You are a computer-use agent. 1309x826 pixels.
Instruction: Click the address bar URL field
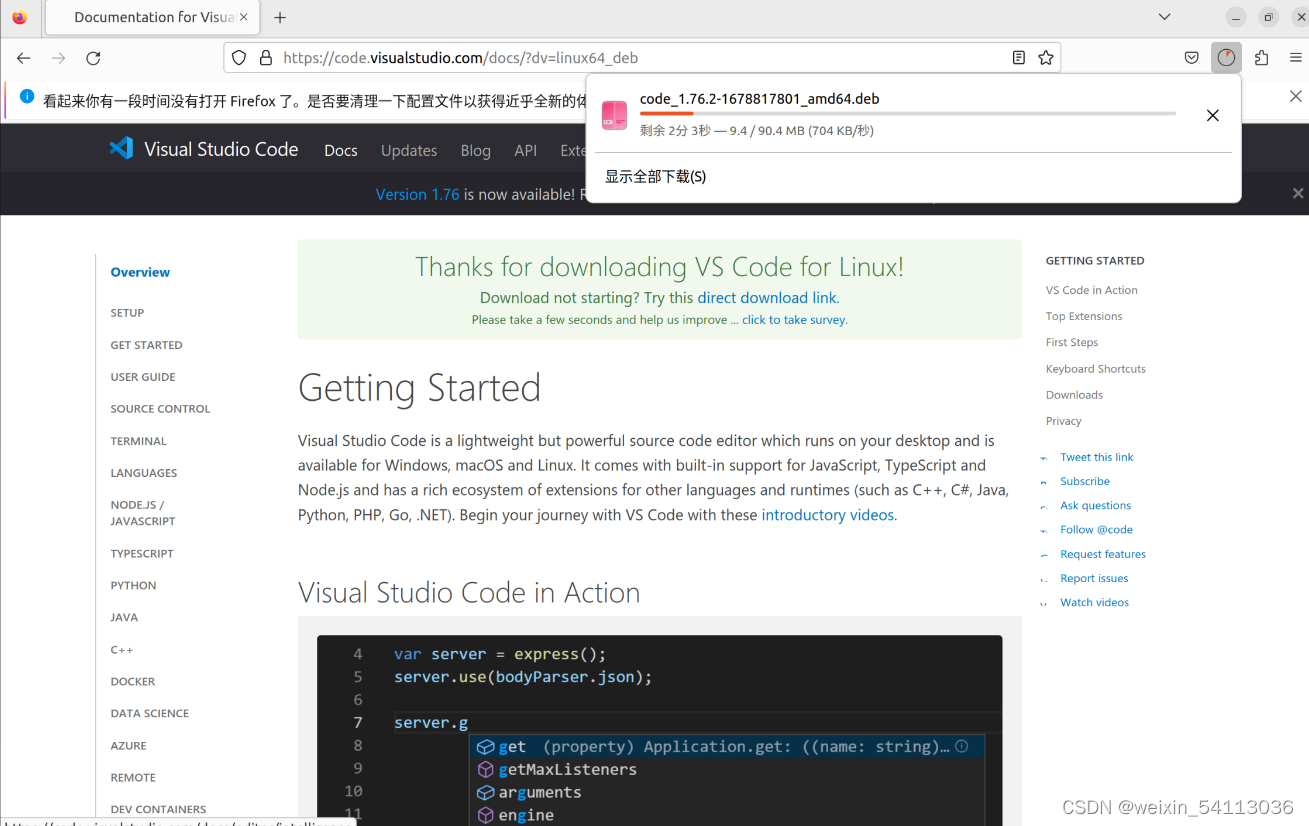pyautogui.click(x=640, y=58)
